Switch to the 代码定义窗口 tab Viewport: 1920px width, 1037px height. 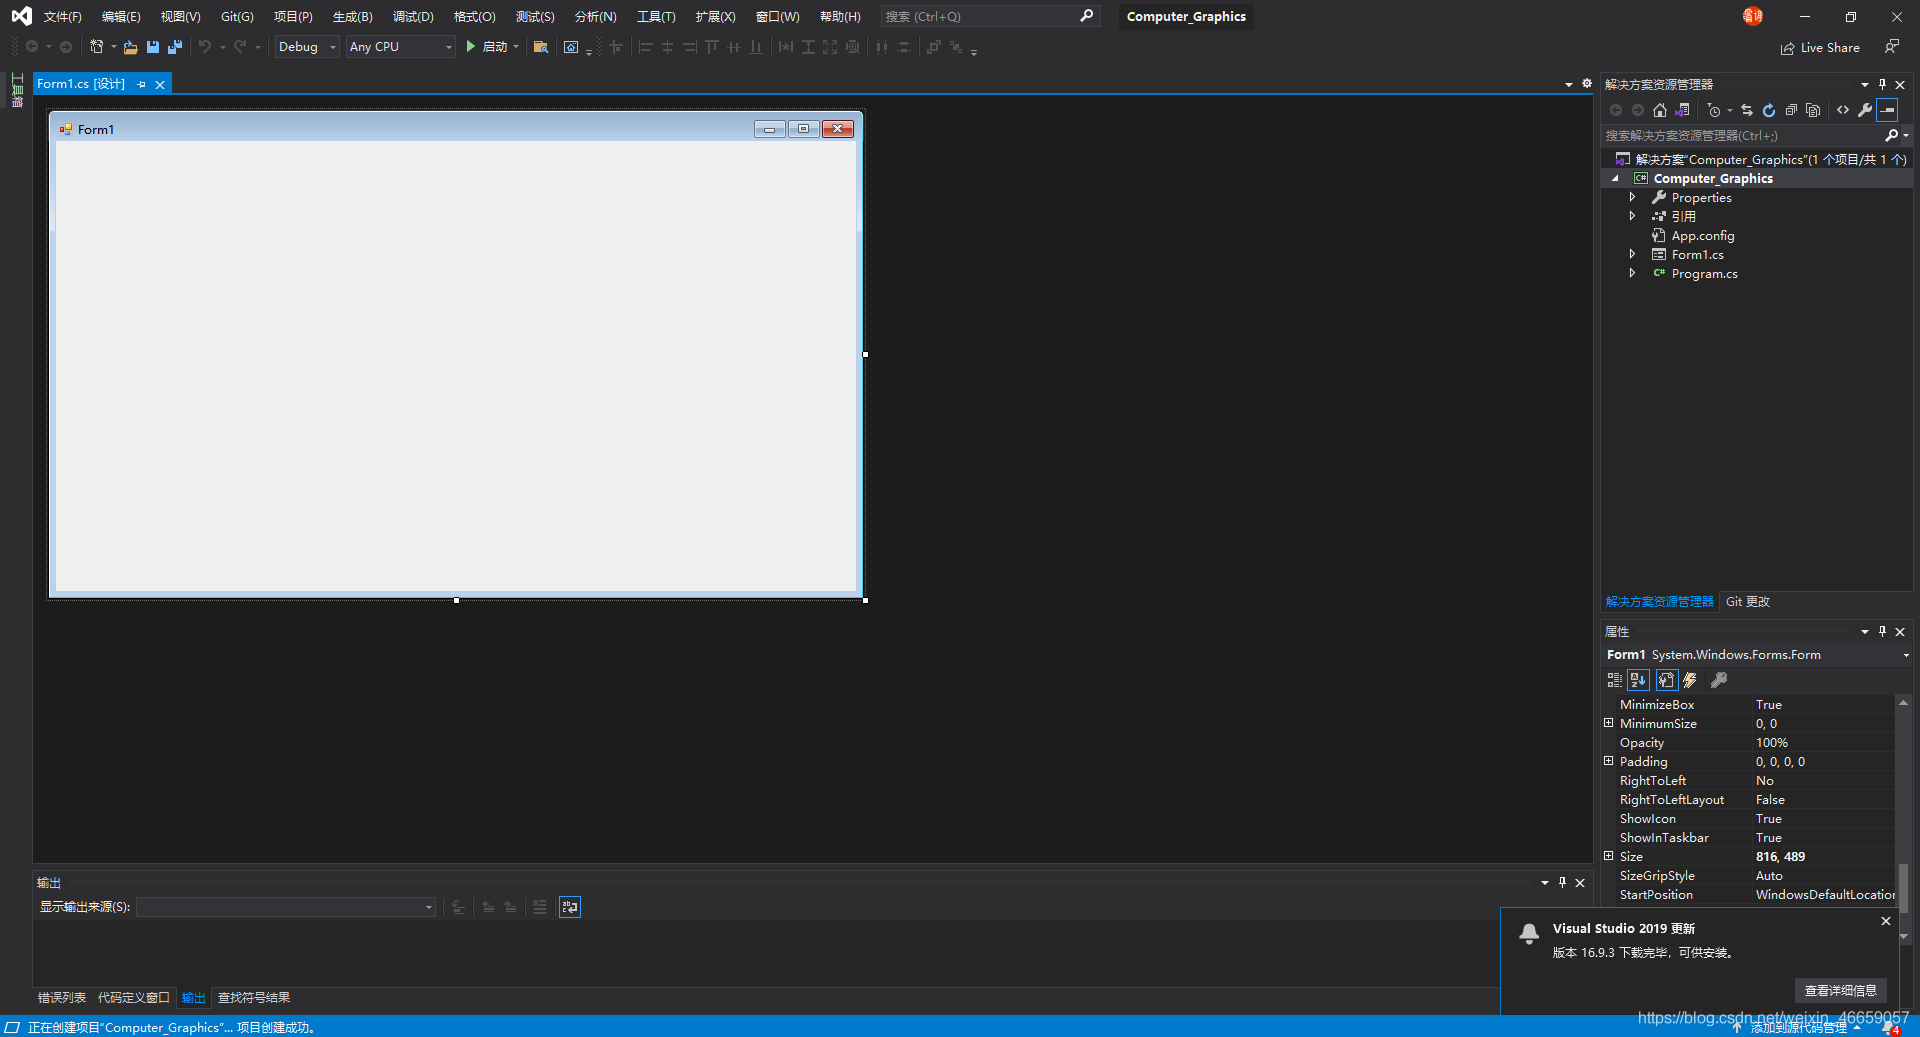(134, 998)
